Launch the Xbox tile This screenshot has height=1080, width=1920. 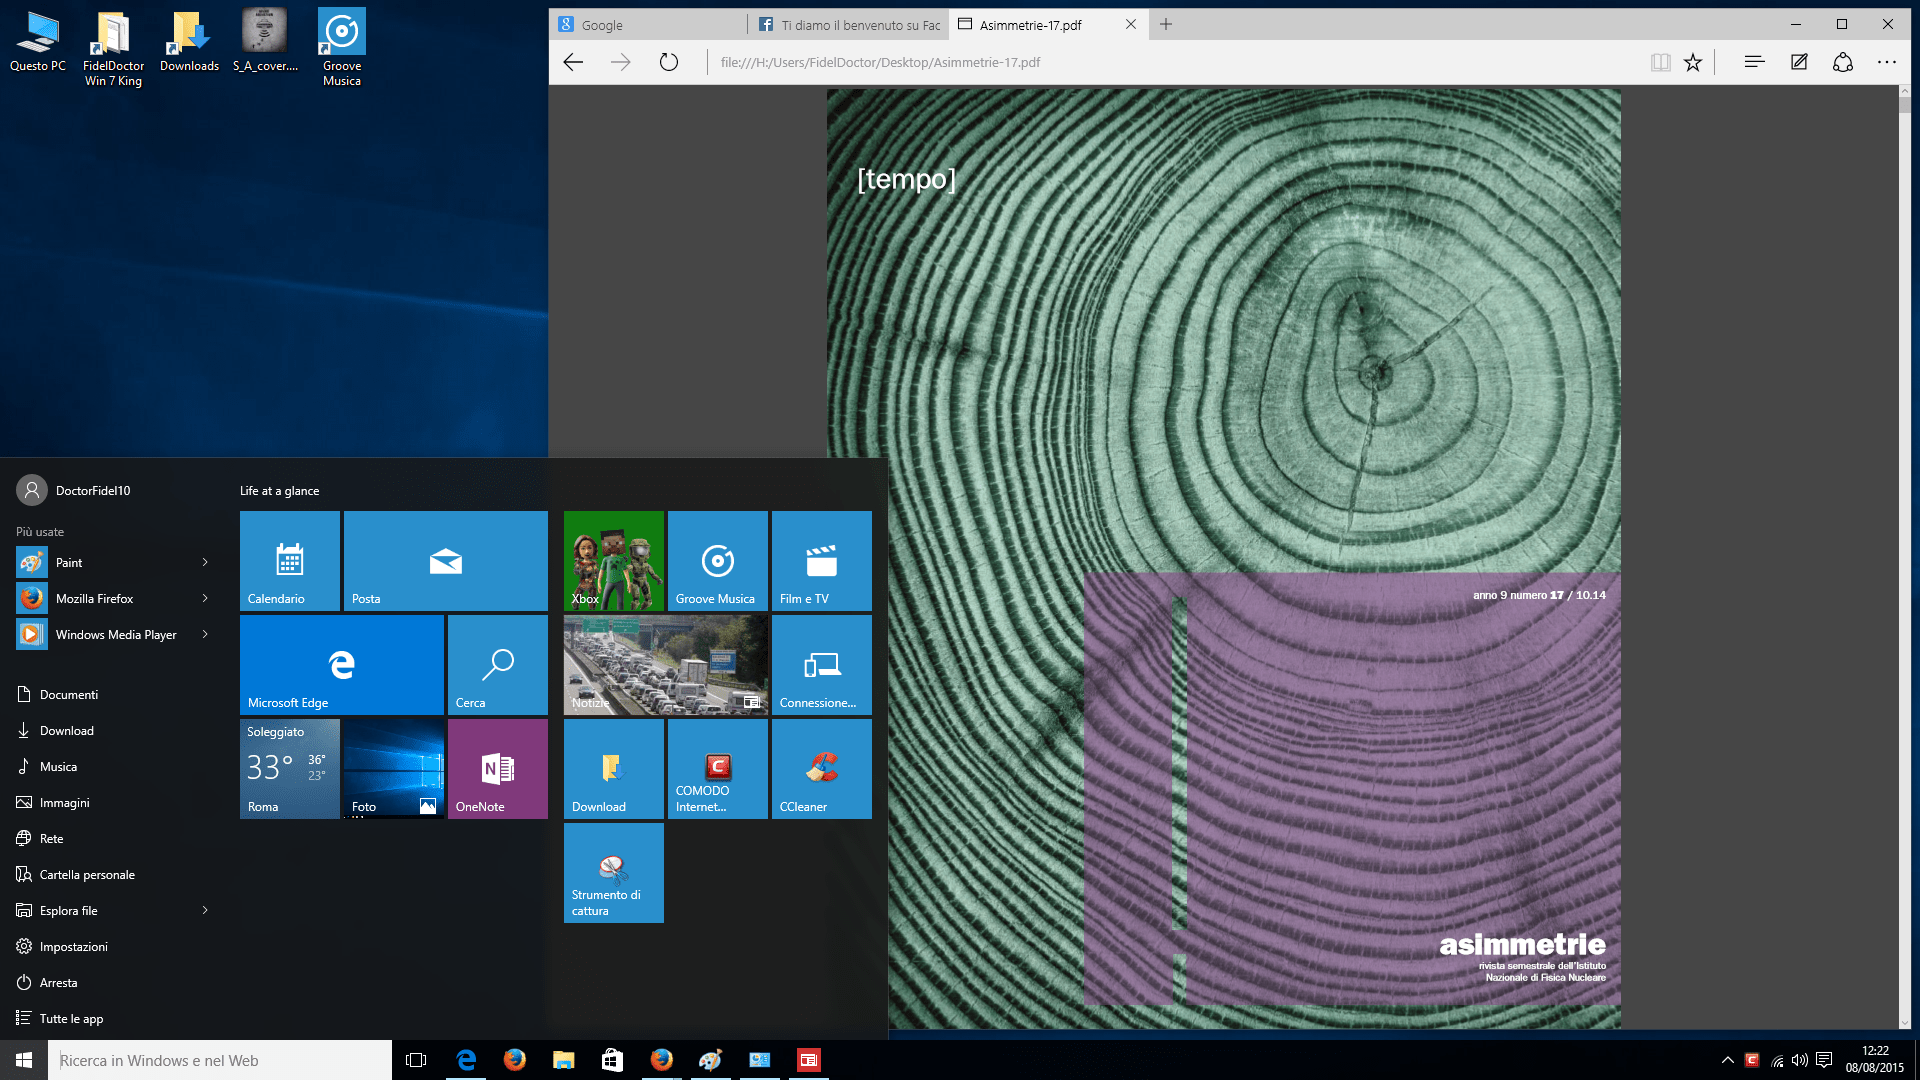point(614,561)
